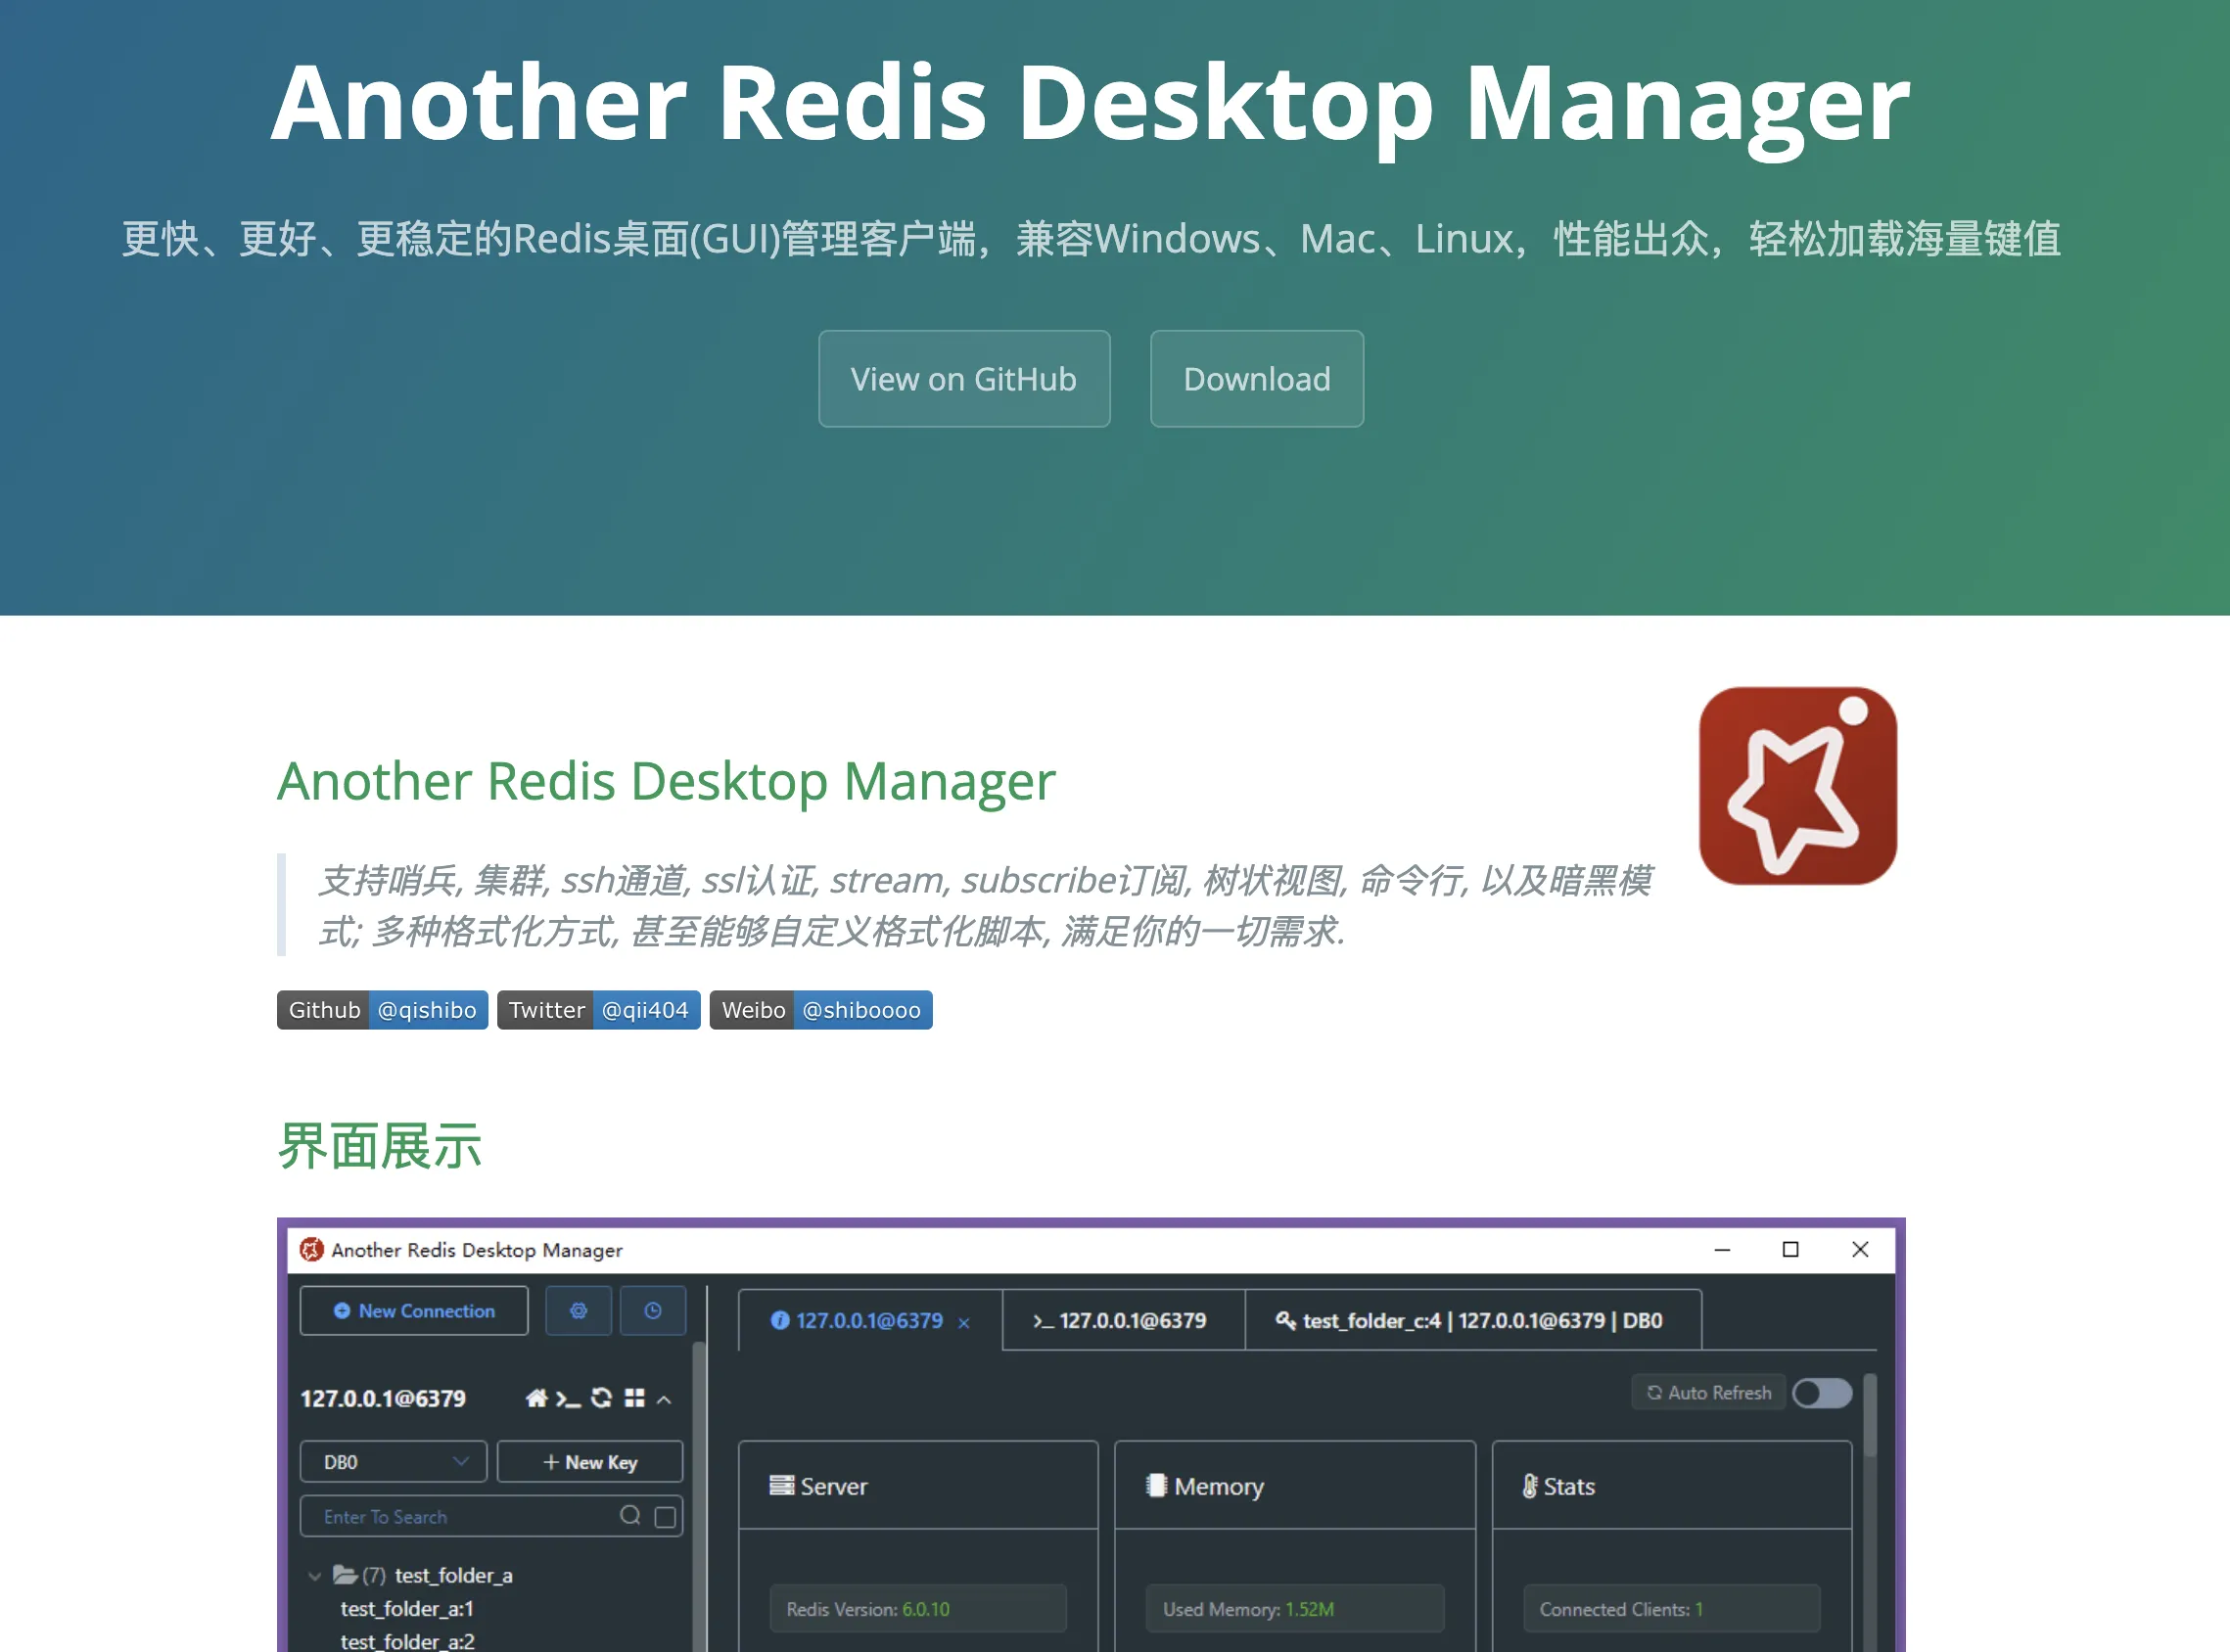Click the Another Redis Desktop Manager green heading
Screen dimensions: 2230x1652
point(666,781)
